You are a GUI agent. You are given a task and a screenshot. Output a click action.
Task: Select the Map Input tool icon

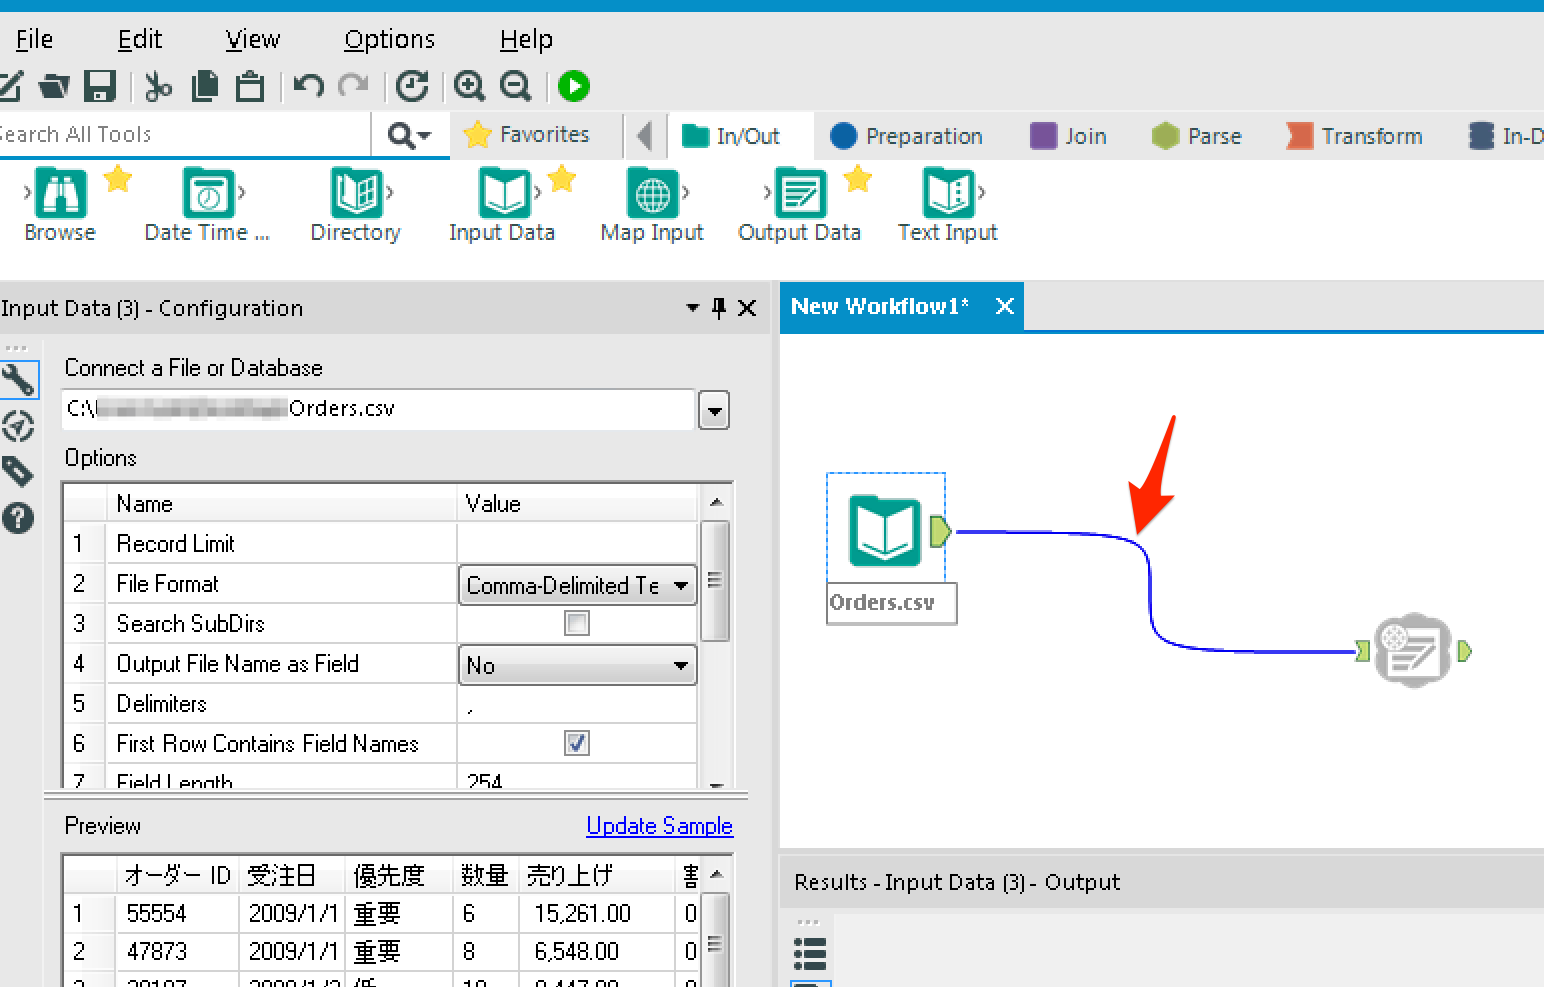click(x=652, y=194)
